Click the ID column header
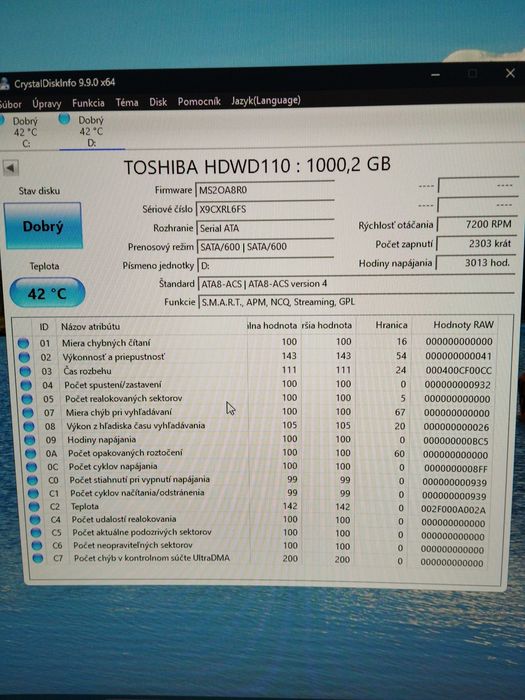This screenshot has height=700, width=525. (44, 327)
